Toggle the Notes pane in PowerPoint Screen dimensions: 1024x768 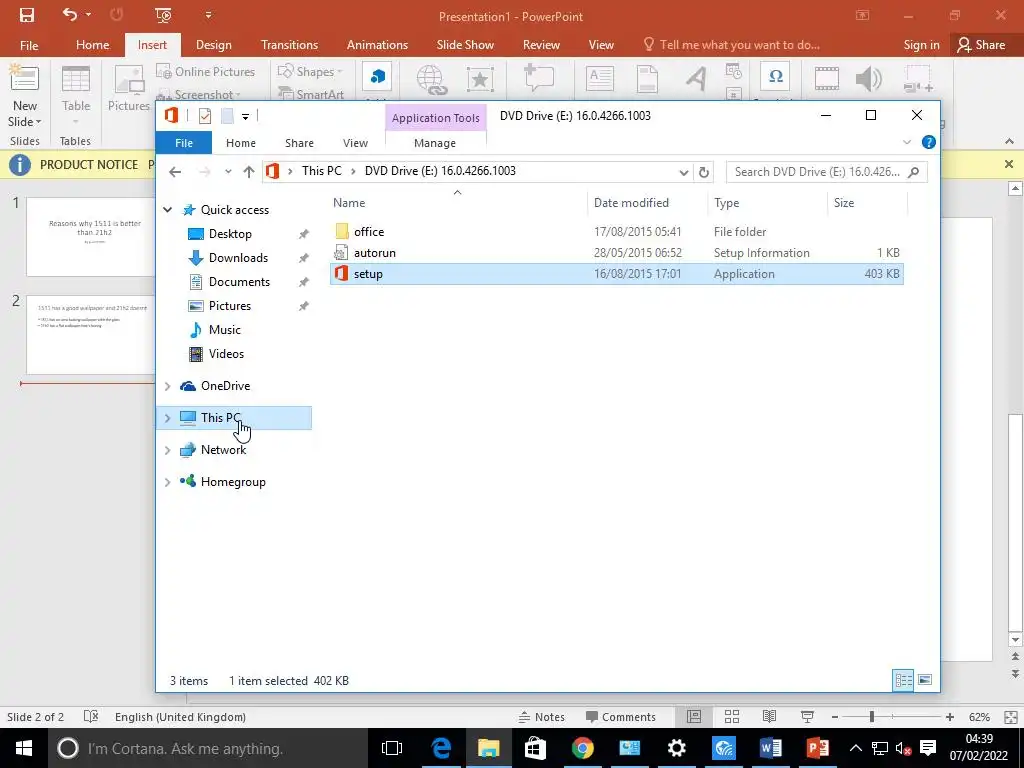541,717
